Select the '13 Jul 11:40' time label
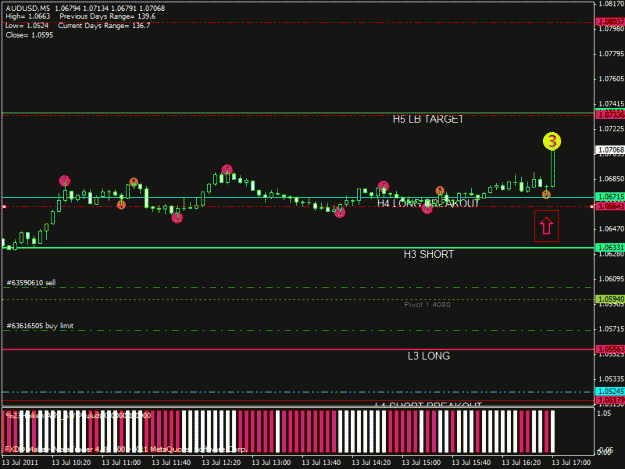The height and width of the screenshot is (469, 625). click(x=171, y=463)
